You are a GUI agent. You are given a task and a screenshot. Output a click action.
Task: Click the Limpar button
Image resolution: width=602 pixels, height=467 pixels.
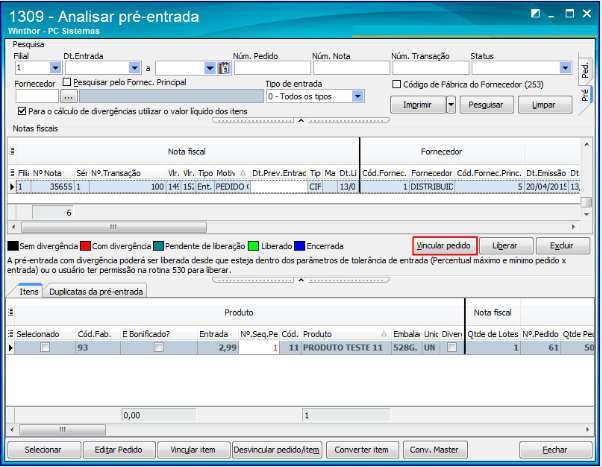pos(544,105)
